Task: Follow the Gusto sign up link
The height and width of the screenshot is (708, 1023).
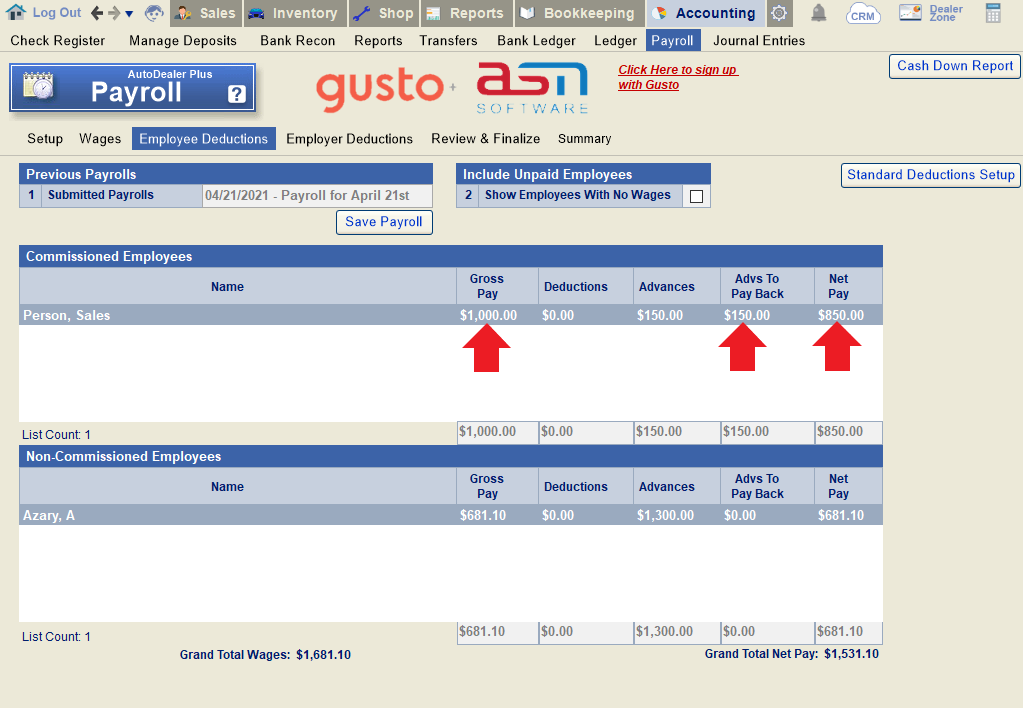Action: coord(677,77)
